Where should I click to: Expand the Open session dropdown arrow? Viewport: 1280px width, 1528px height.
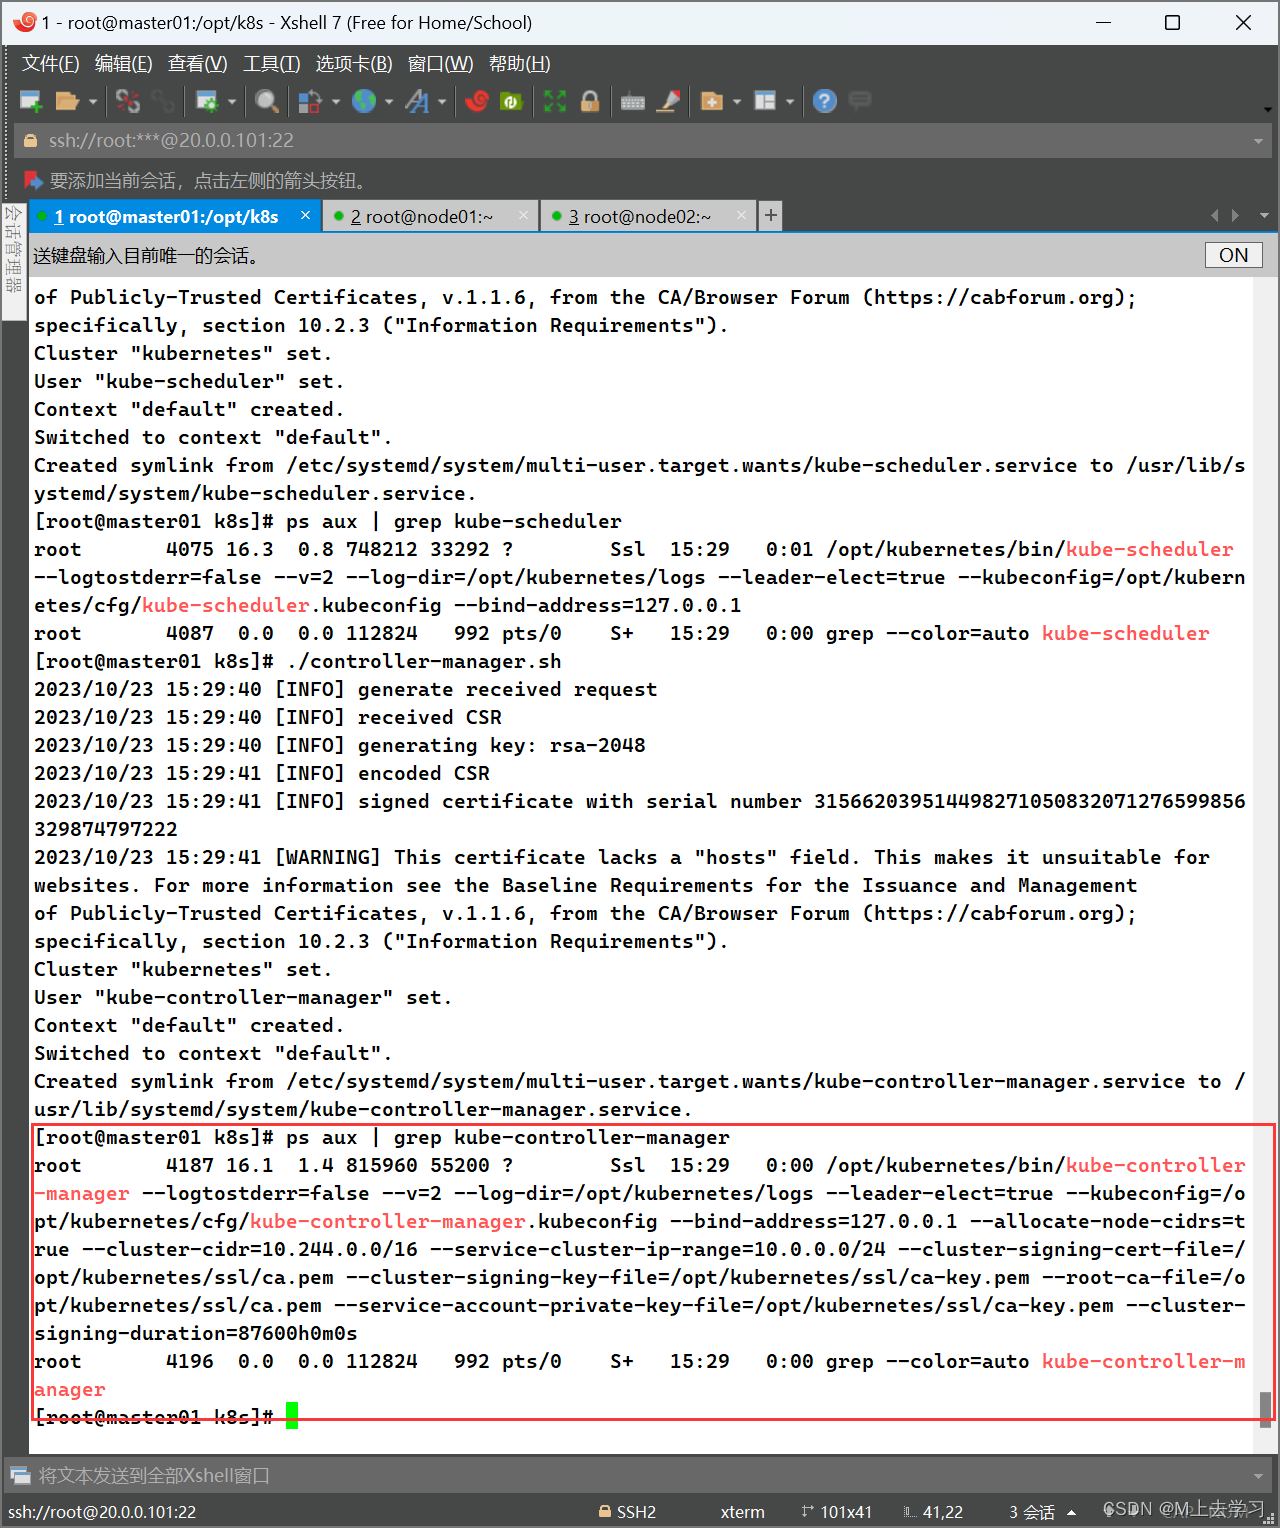(x=92, y=101)
